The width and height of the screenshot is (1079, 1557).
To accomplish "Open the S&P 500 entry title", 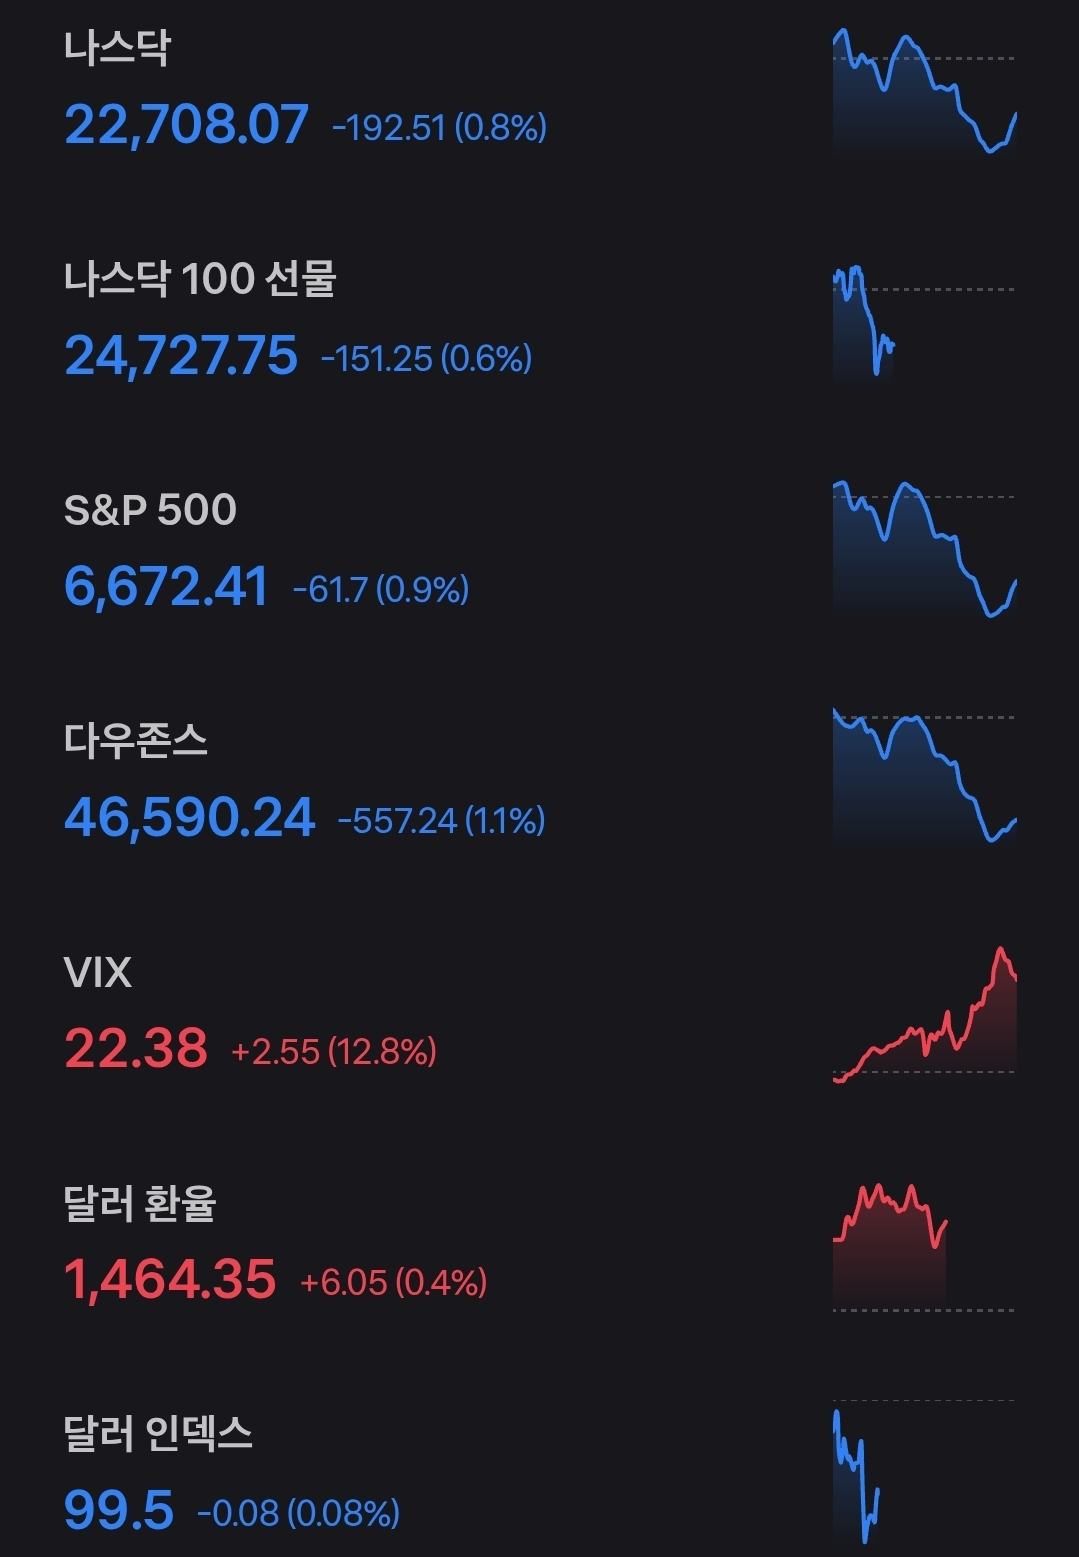I will pos(150,510).
